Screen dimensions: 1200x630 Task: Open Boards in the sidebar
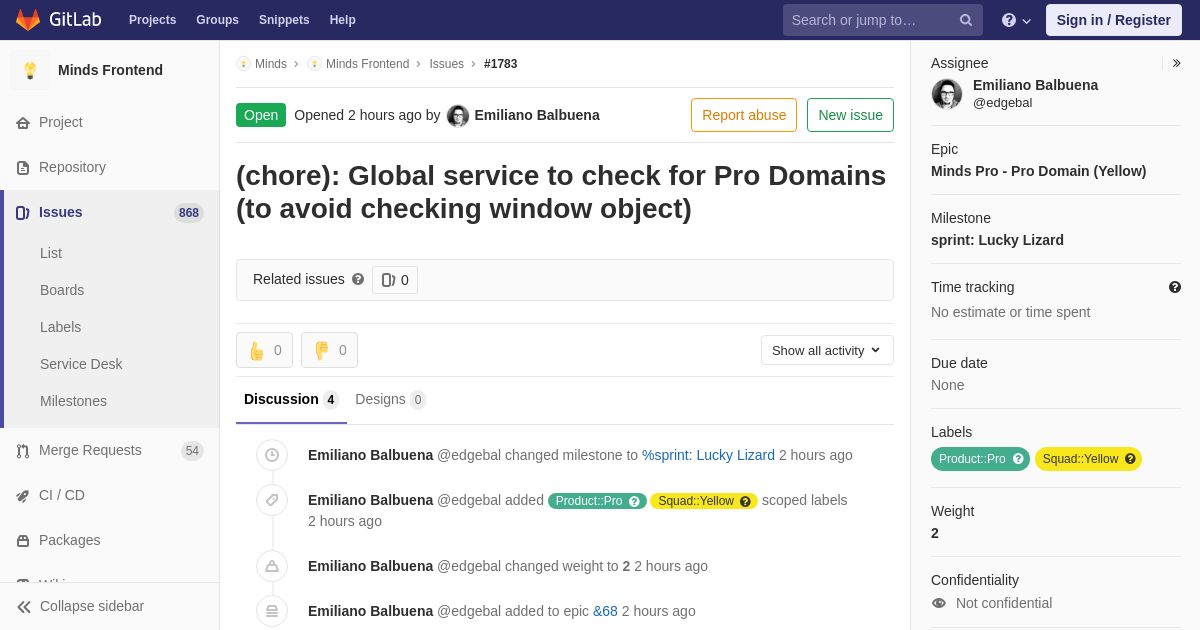pos(62,290)
